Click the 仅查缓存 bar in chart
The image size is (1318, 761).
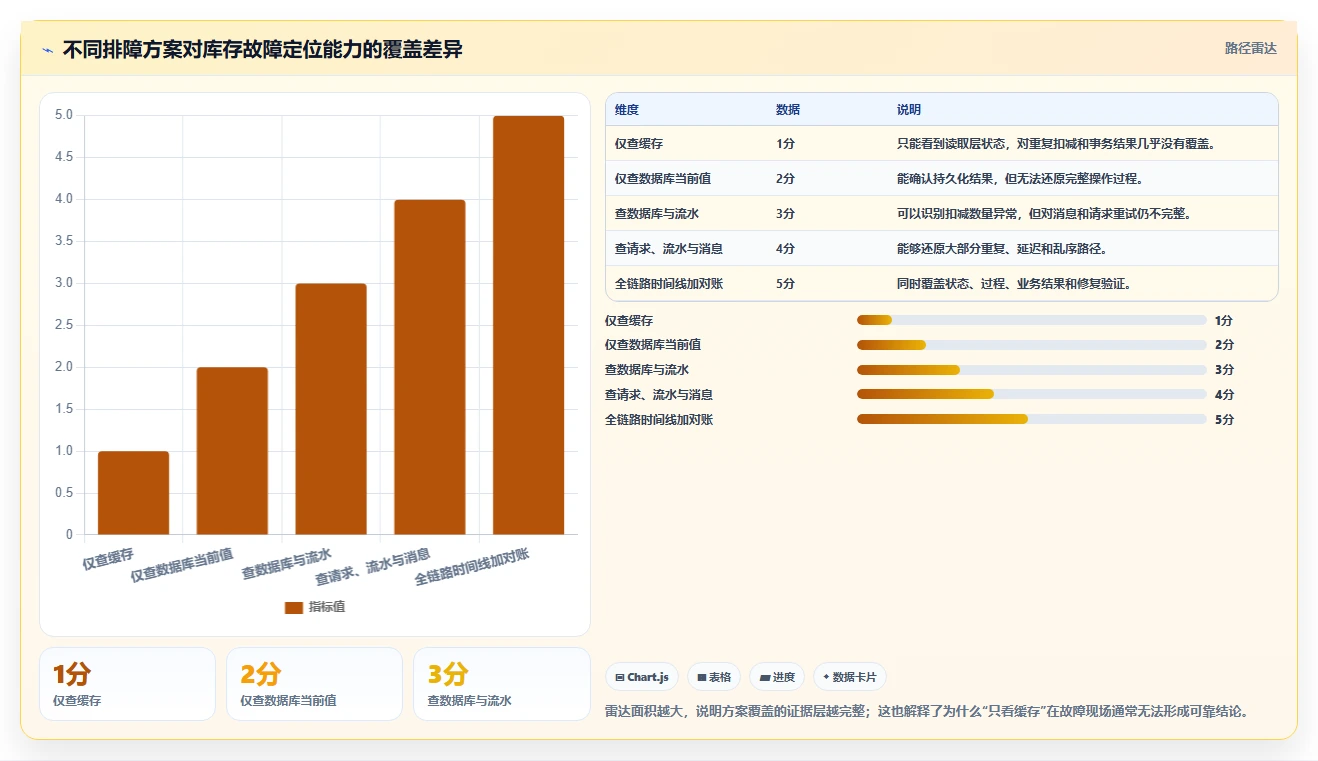point(133,493)
